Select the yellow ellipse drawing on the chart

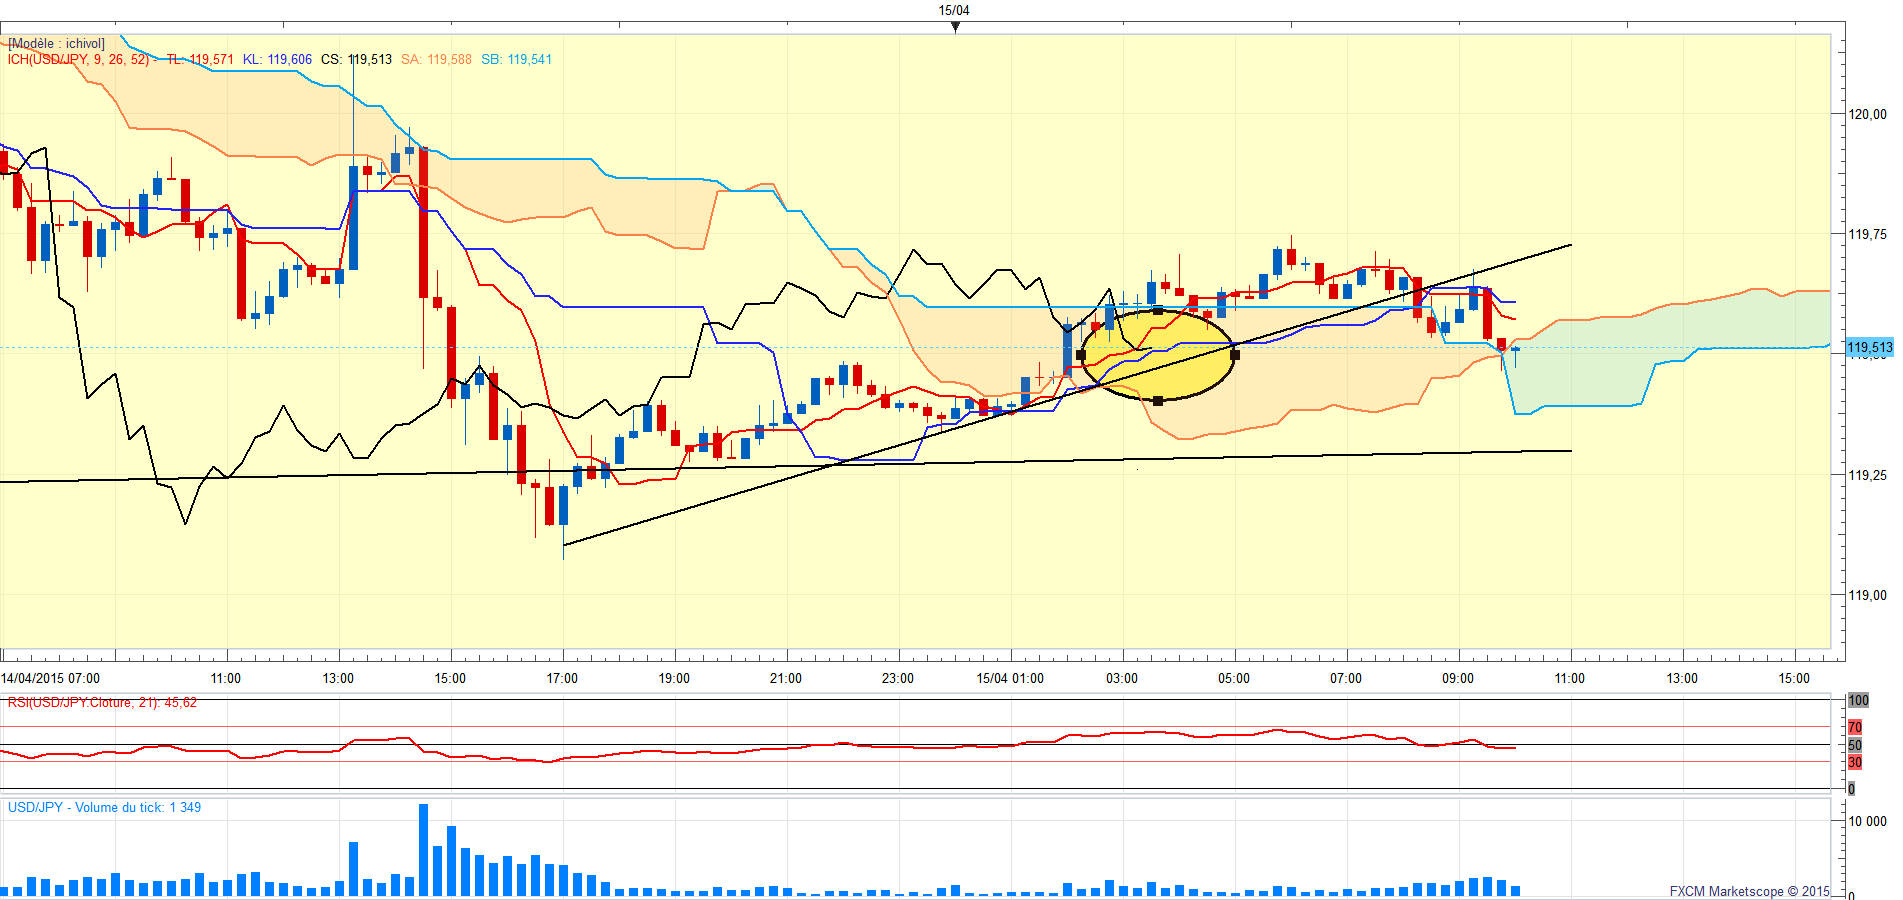[x=1158, y=356]
